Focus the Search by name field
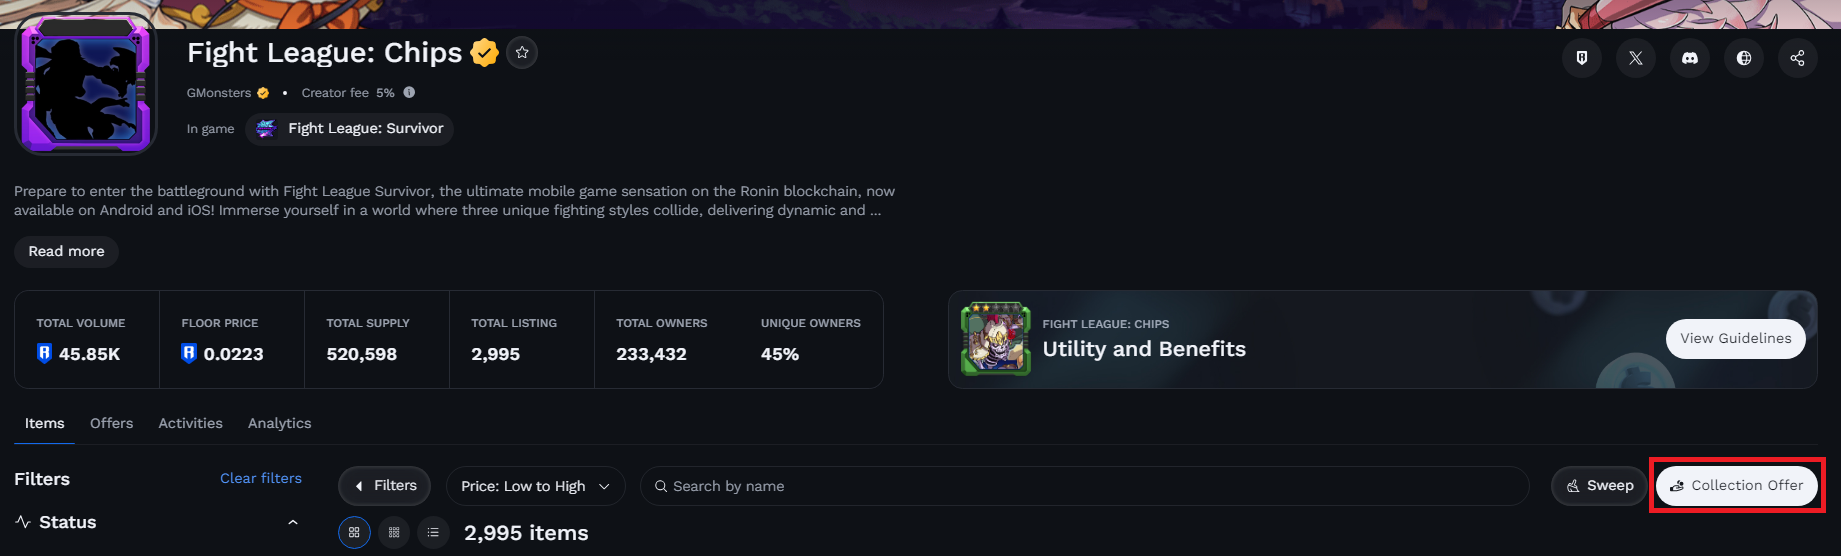This screenshot has height=556, width=1841. [1085, 486]
